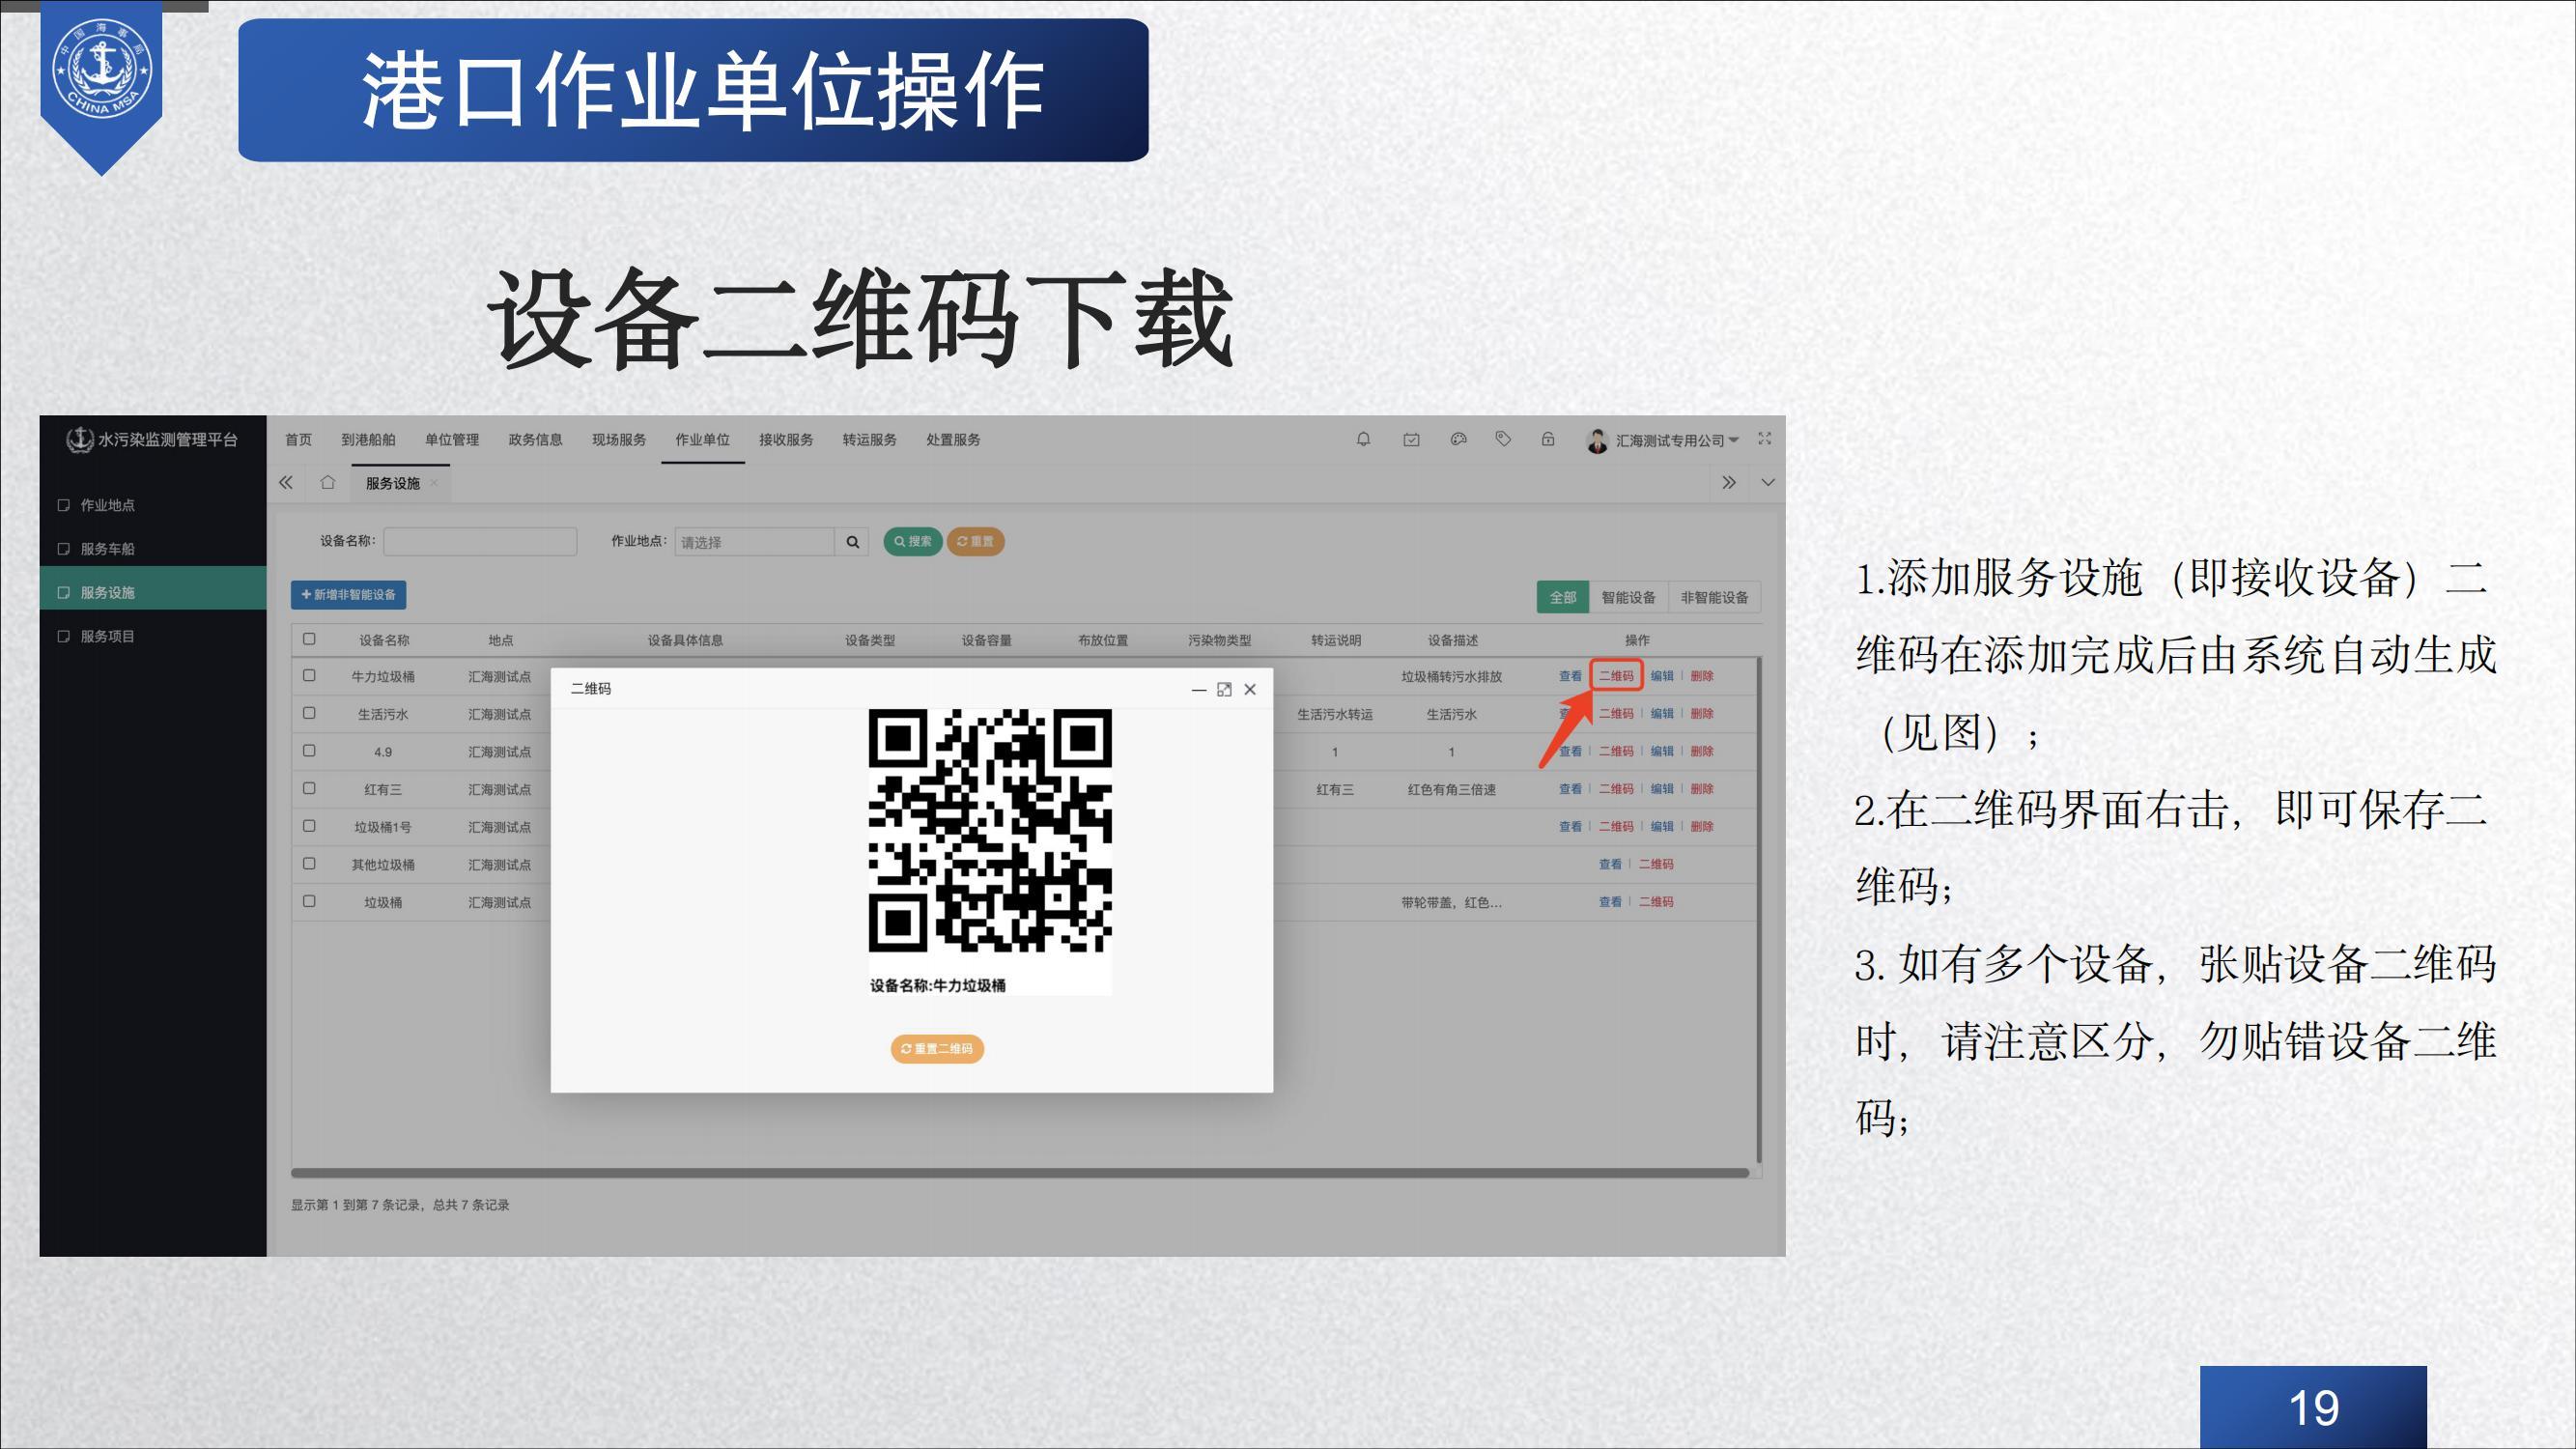Click the 设备名称 input field
Screen dimensions: 2576x1449
[x=480, y=542]
